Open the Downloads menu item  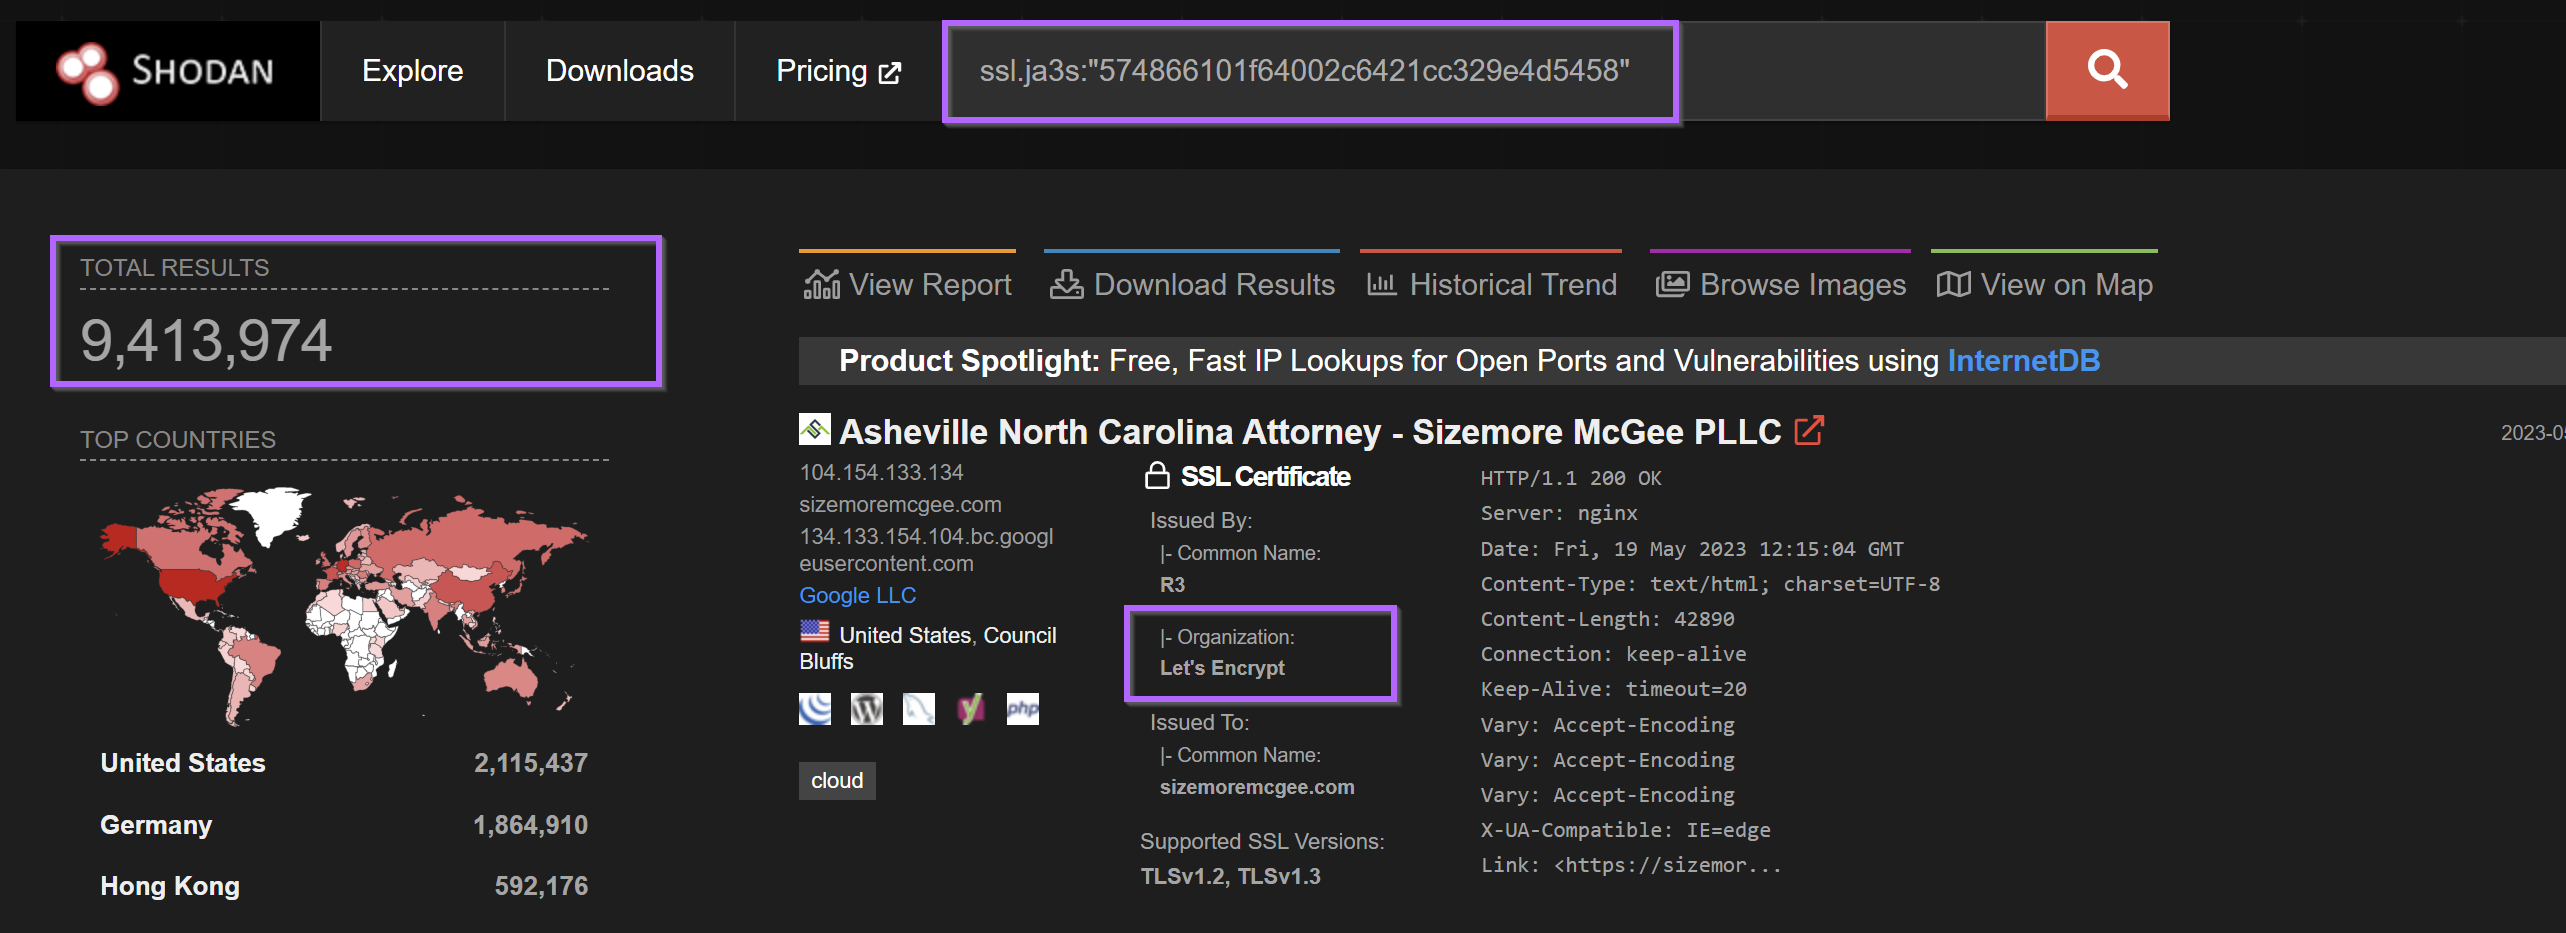click(x=620, y=71)
